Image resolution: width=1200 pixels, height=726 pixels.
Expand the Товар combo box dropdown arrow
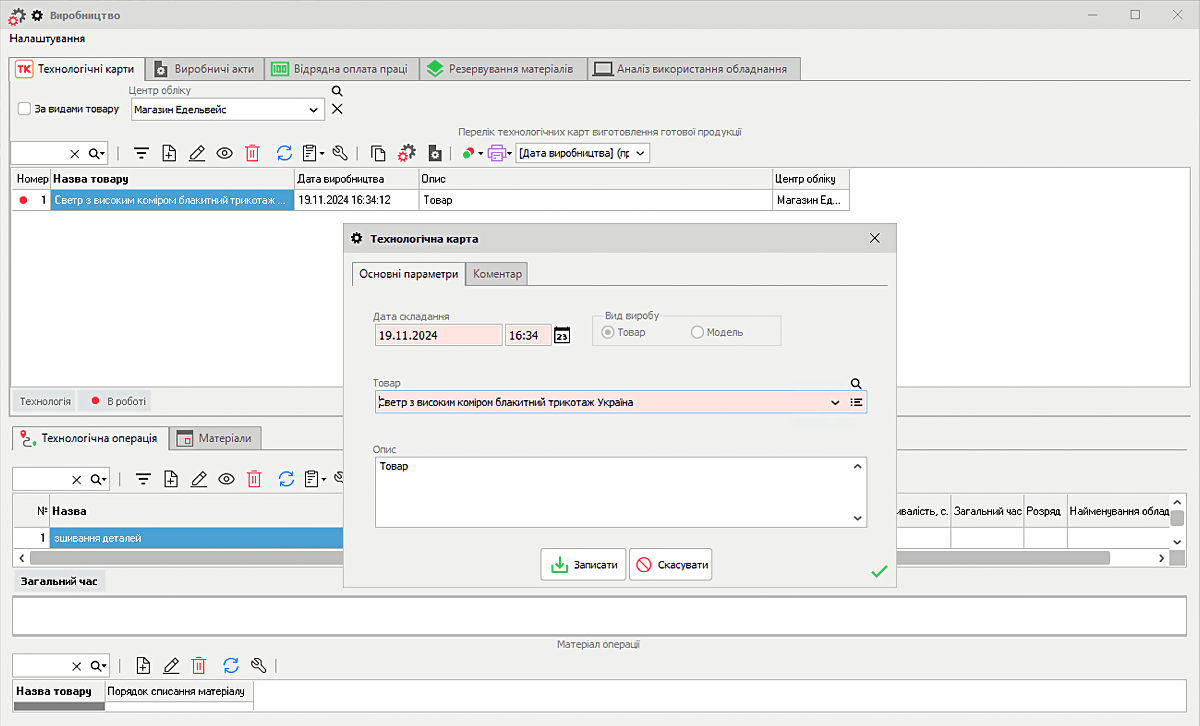pyautogui.click(x=835, y=402)
